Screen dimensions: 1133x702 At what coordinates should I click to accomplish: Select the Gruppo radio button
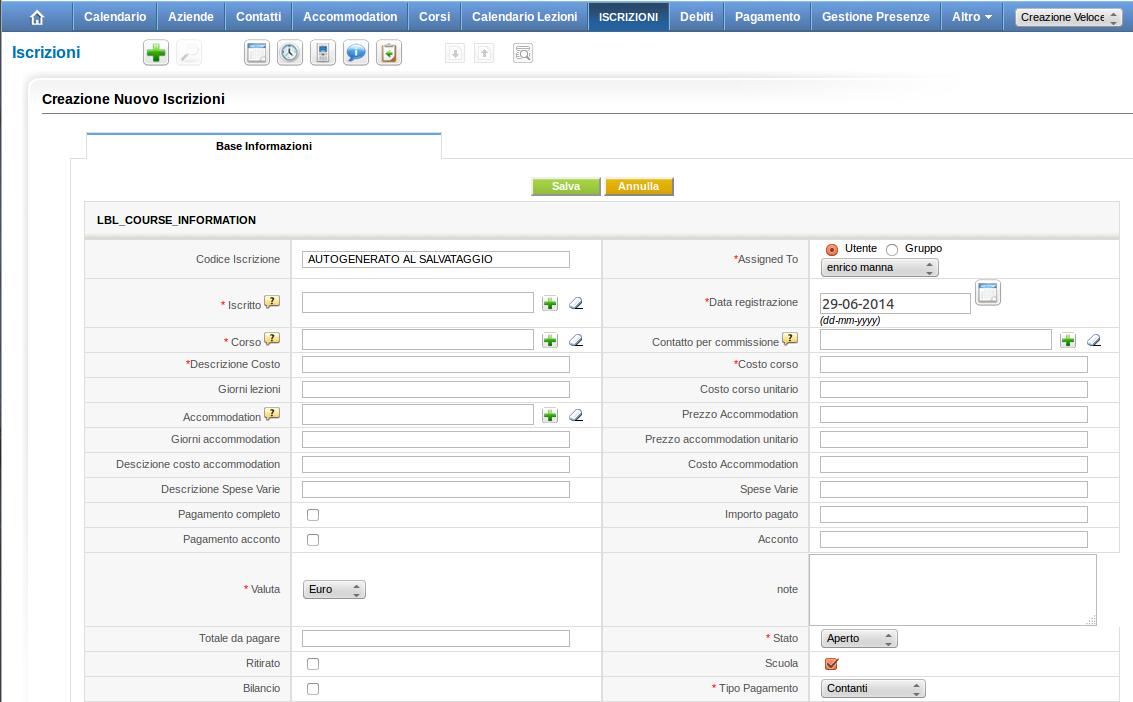[892, 249]
